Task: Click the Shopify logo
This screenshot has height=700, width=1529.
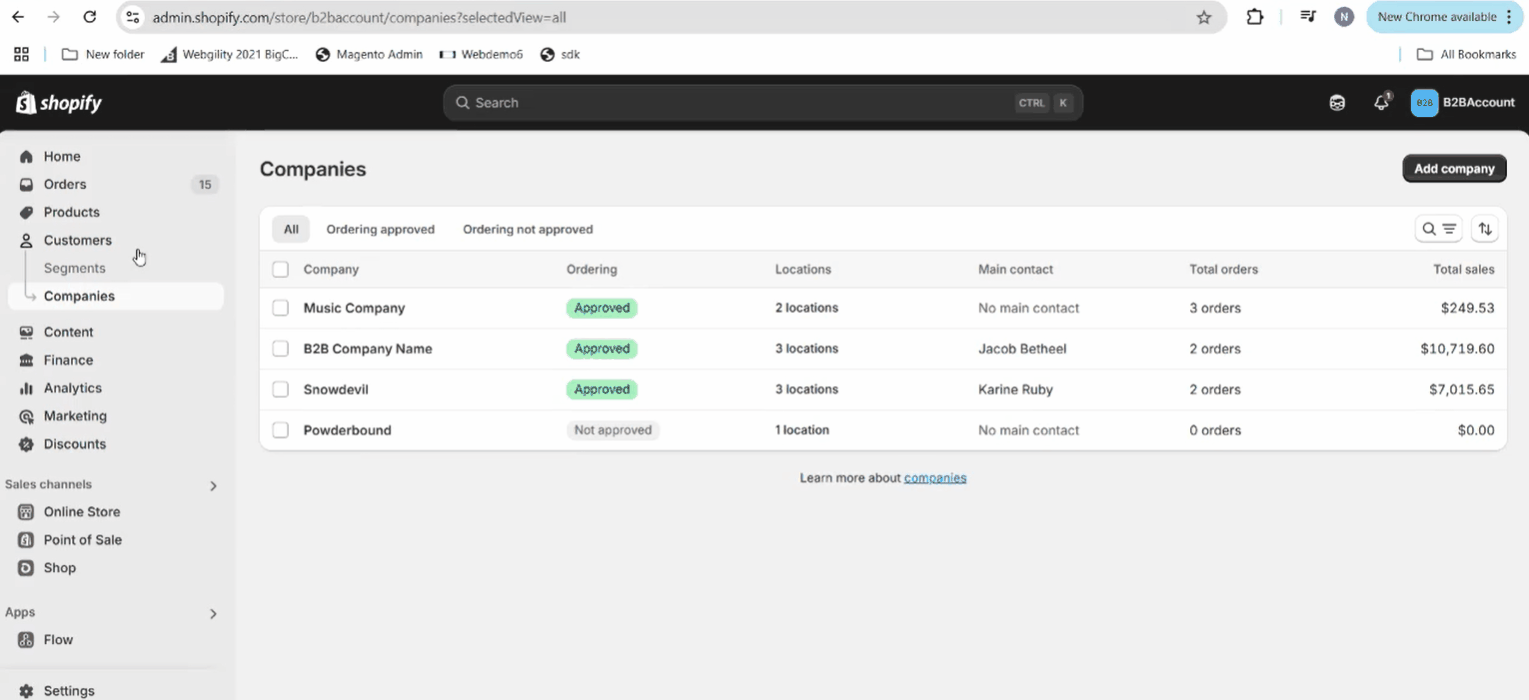Action: click(59, 103)
